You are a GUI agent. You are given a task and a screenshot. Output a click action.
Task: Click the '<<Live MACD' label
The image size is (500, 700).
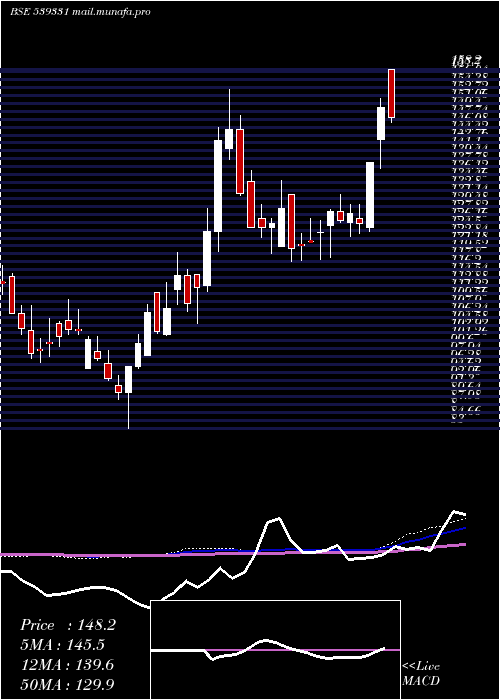point(421,674)
